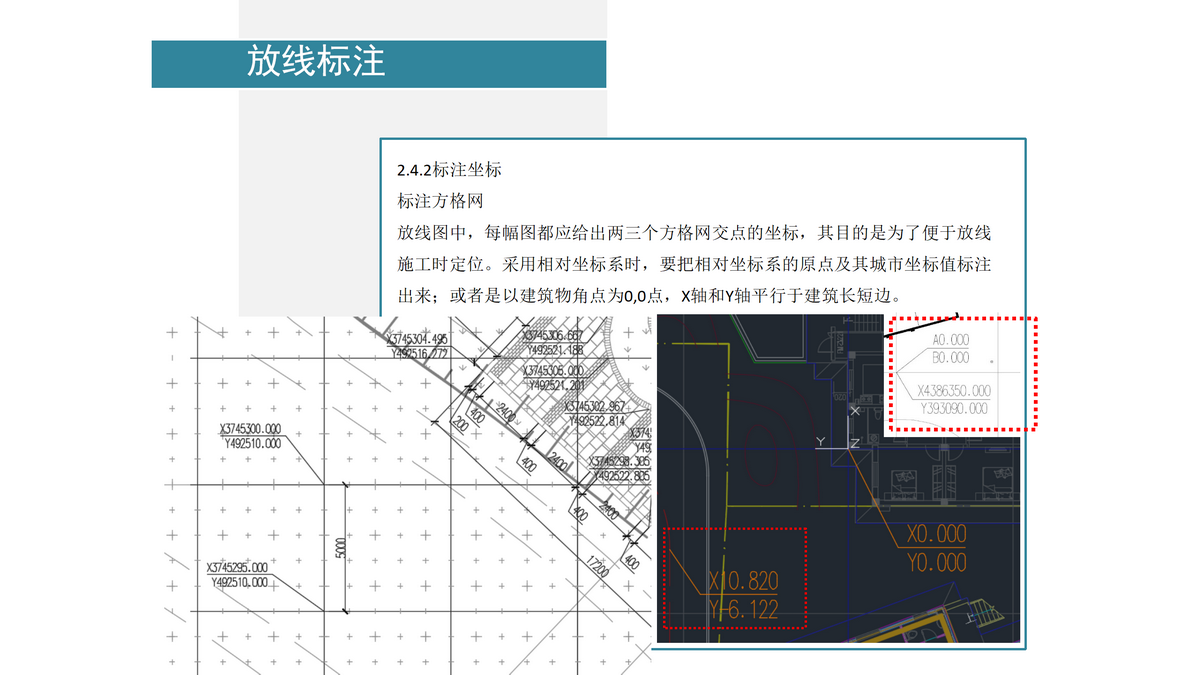1200x675 pixels.
Task: Click the X3745305.000 annotation on the hatched area
Action: point(552,369)
